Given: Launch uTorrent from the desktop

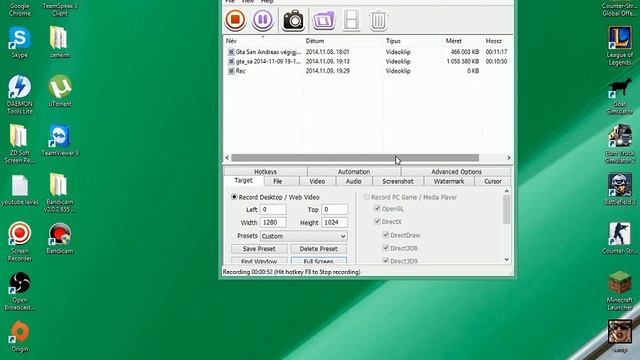Looking at the screenshot, I should tap(60, 91).
